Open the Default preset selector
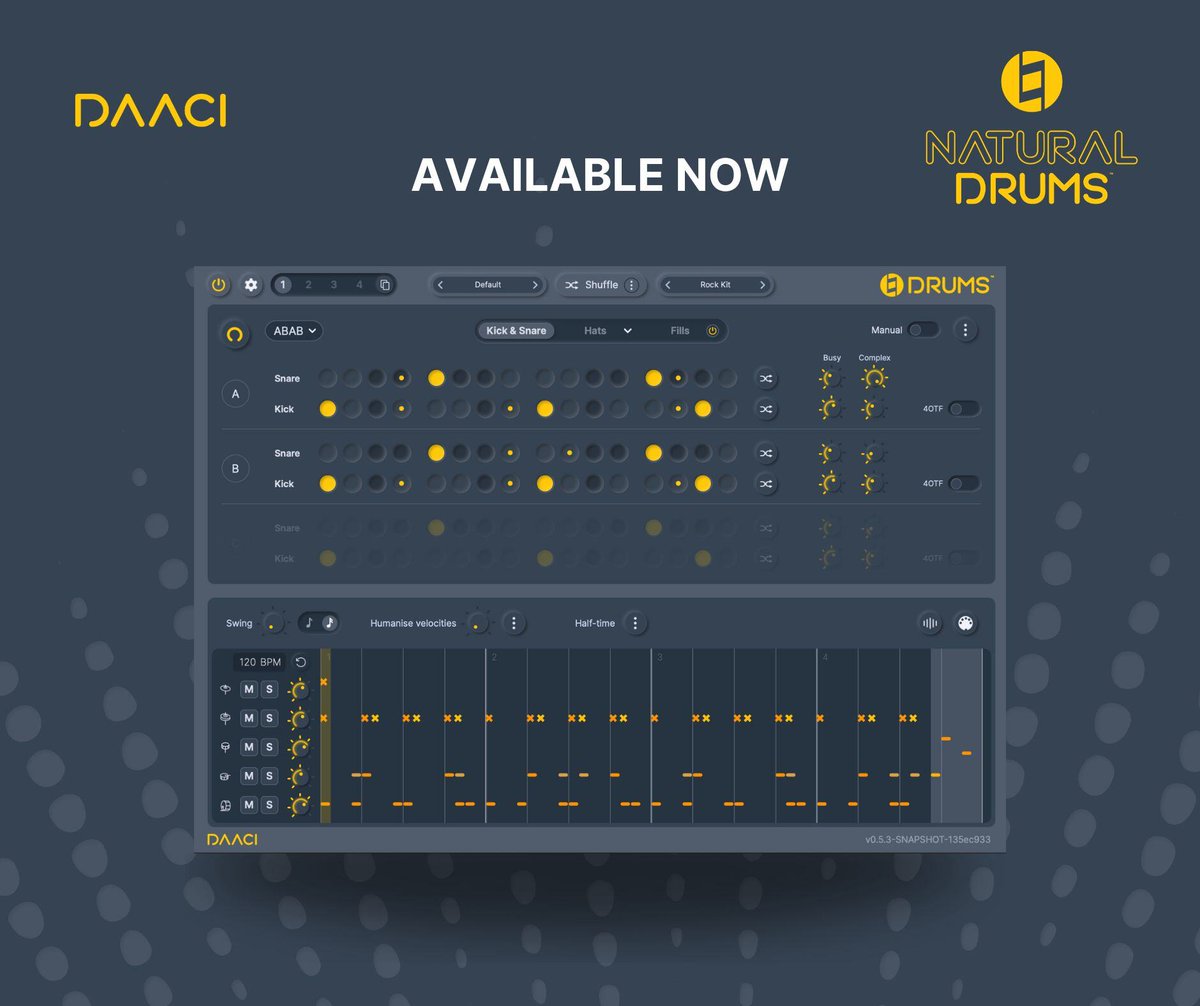 point(488,285)
